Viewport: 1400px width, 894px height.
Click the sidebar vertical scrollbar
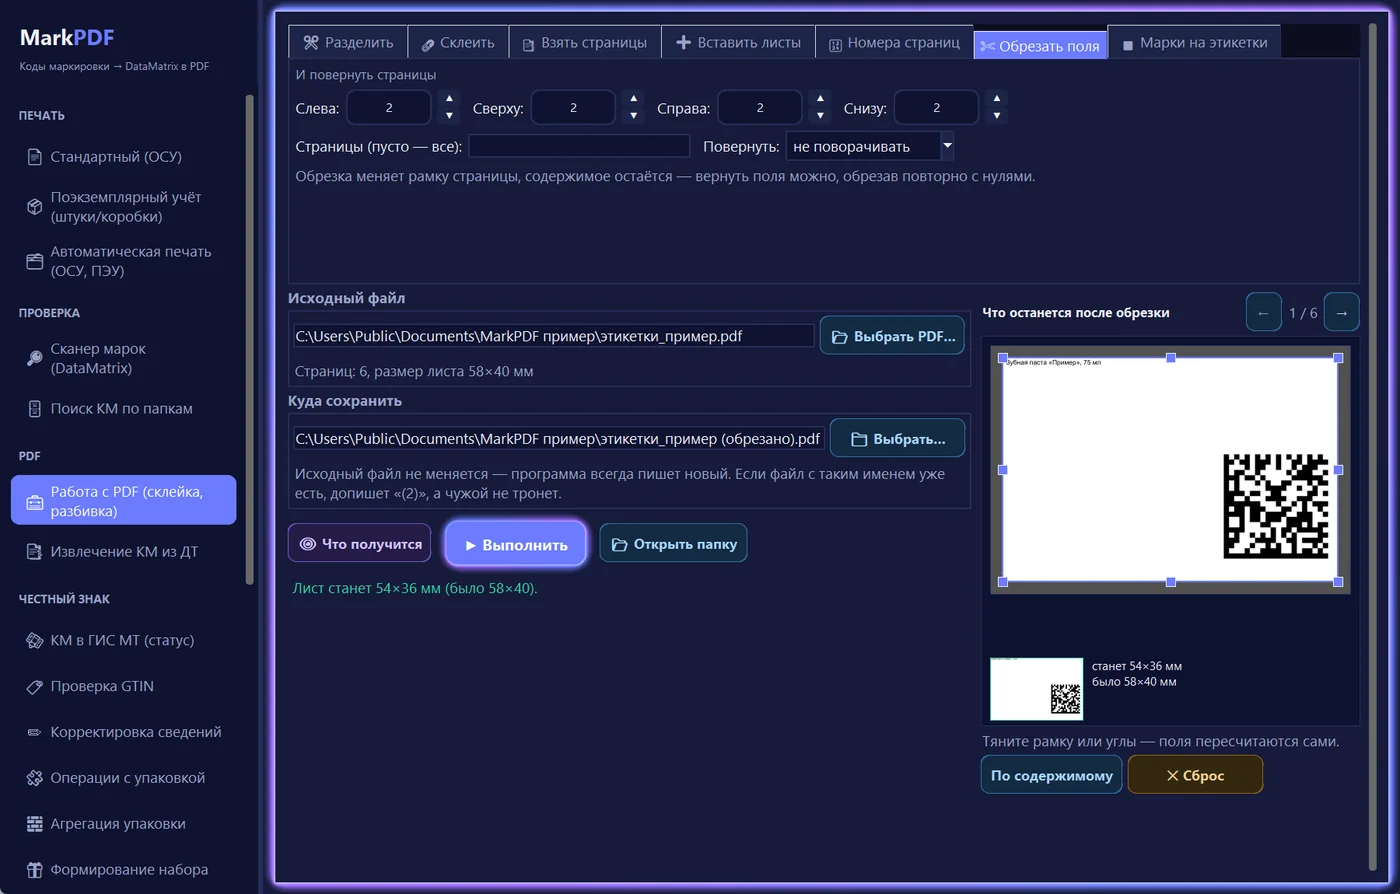pyautogui.click(x=249, y=339)
